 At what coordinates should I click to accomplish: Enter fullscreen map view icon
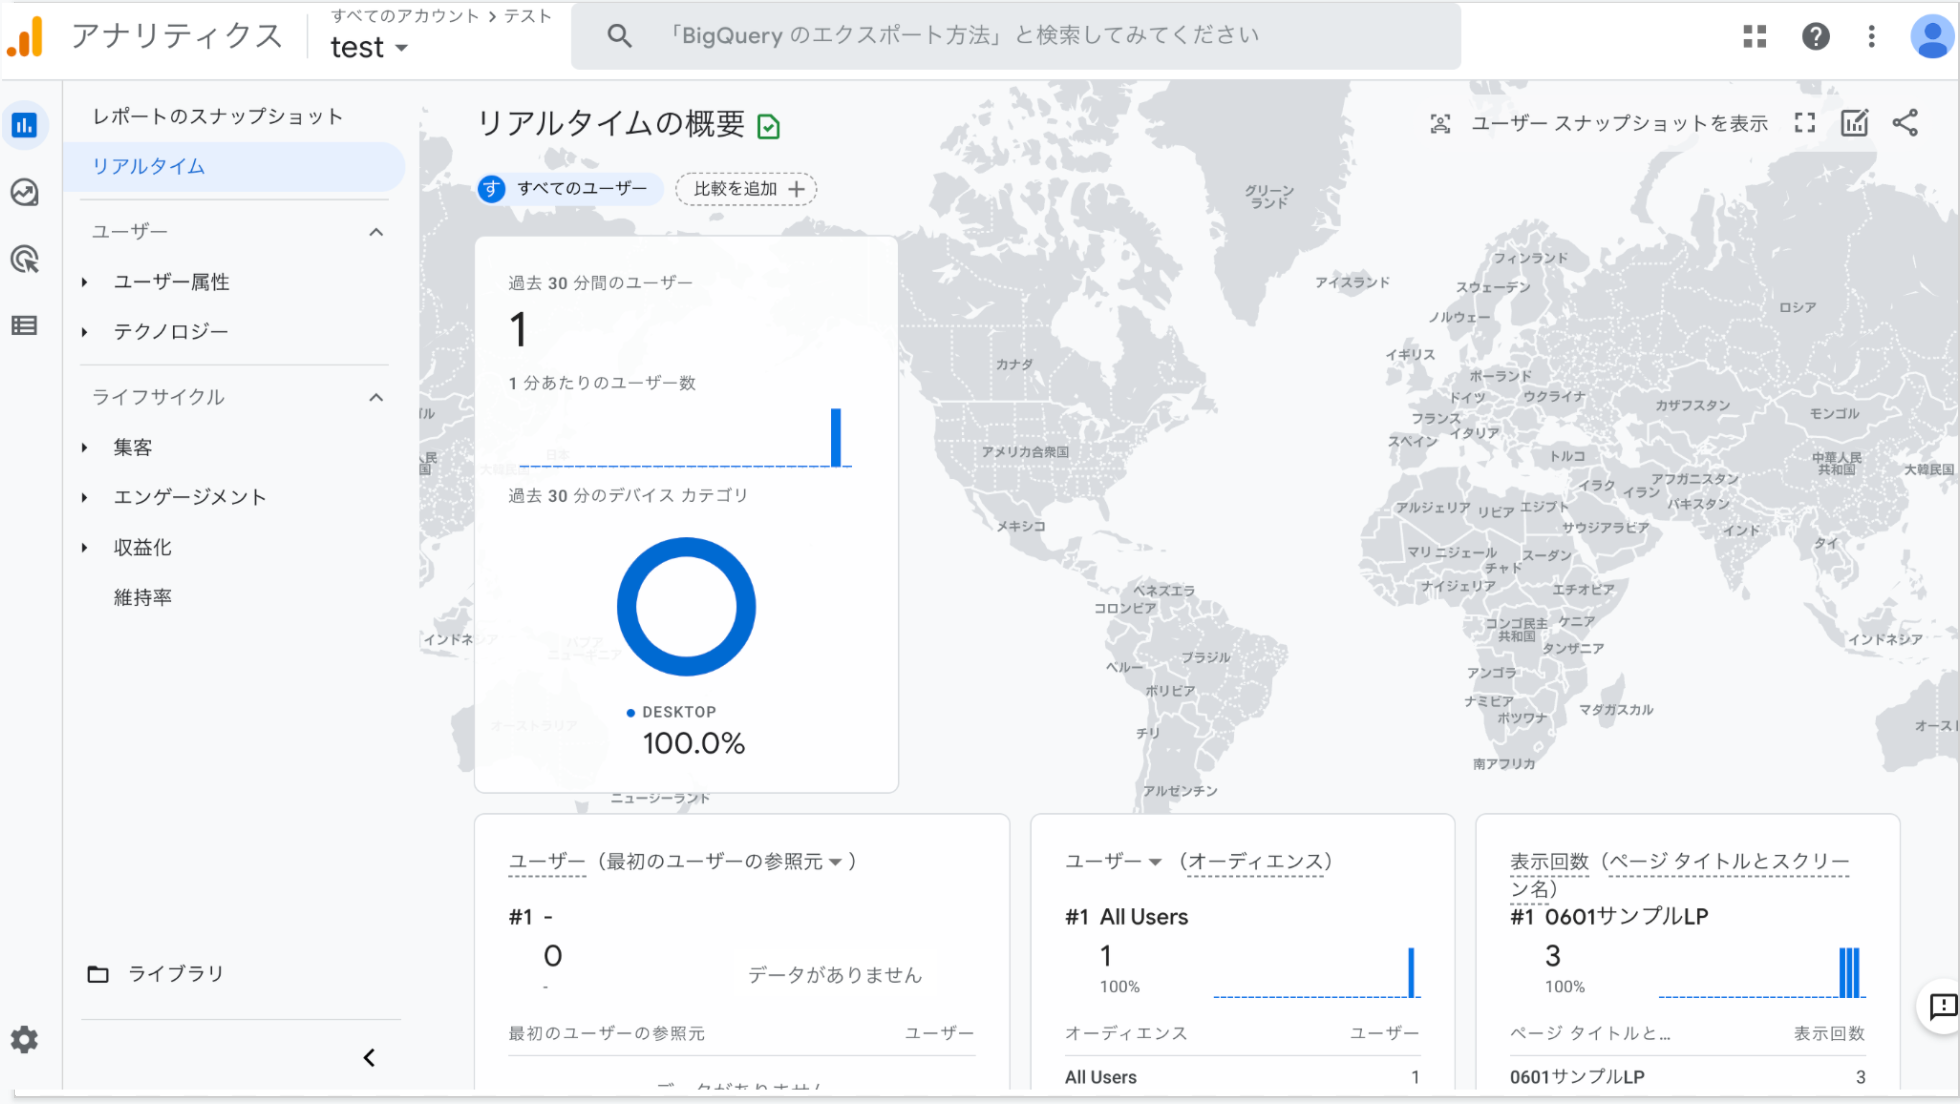[x=1804, y=123]
